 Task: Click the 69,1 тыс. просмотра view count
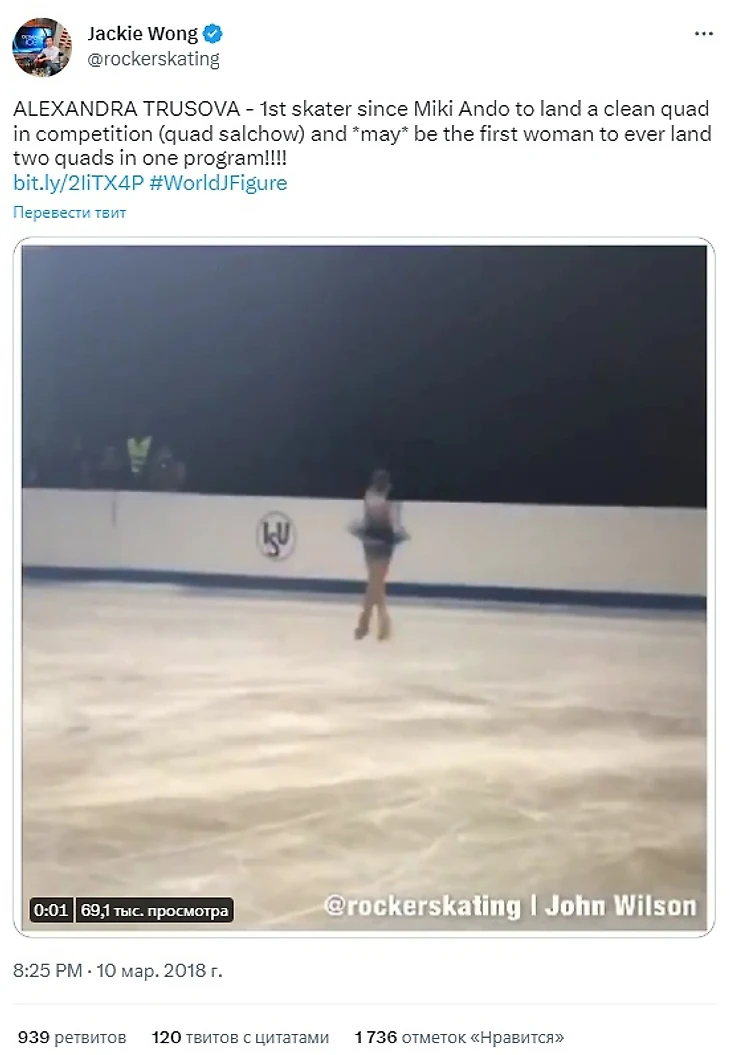[x=154, y=910]
